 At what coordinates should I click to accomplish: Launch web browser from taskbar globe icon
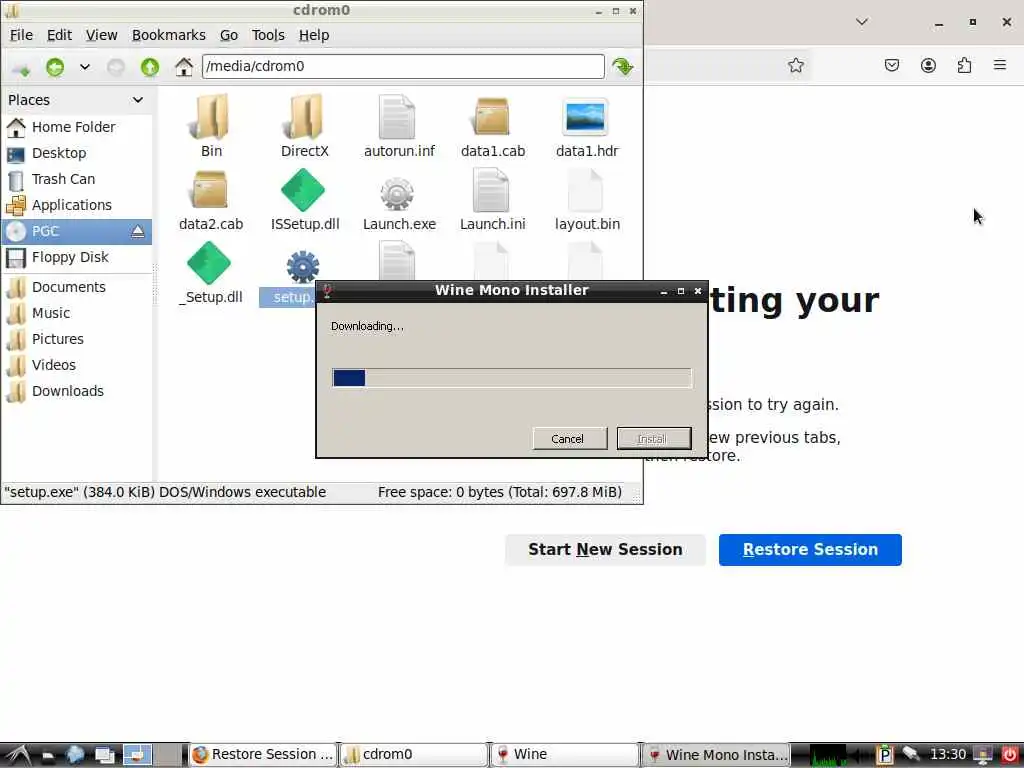[76, 755]
